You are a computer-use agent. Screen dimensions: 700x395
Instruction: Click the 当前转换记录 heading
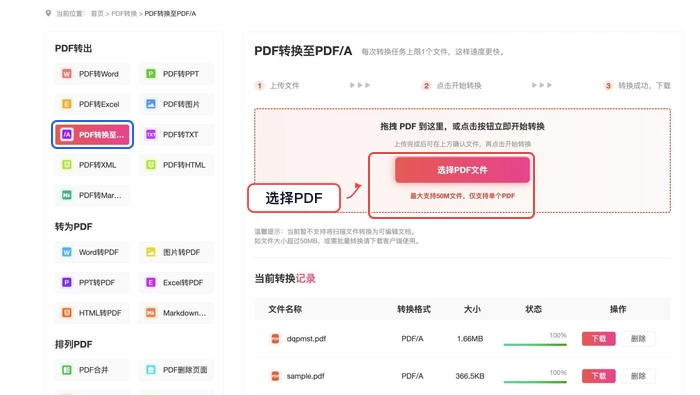[x=285, y=279]
